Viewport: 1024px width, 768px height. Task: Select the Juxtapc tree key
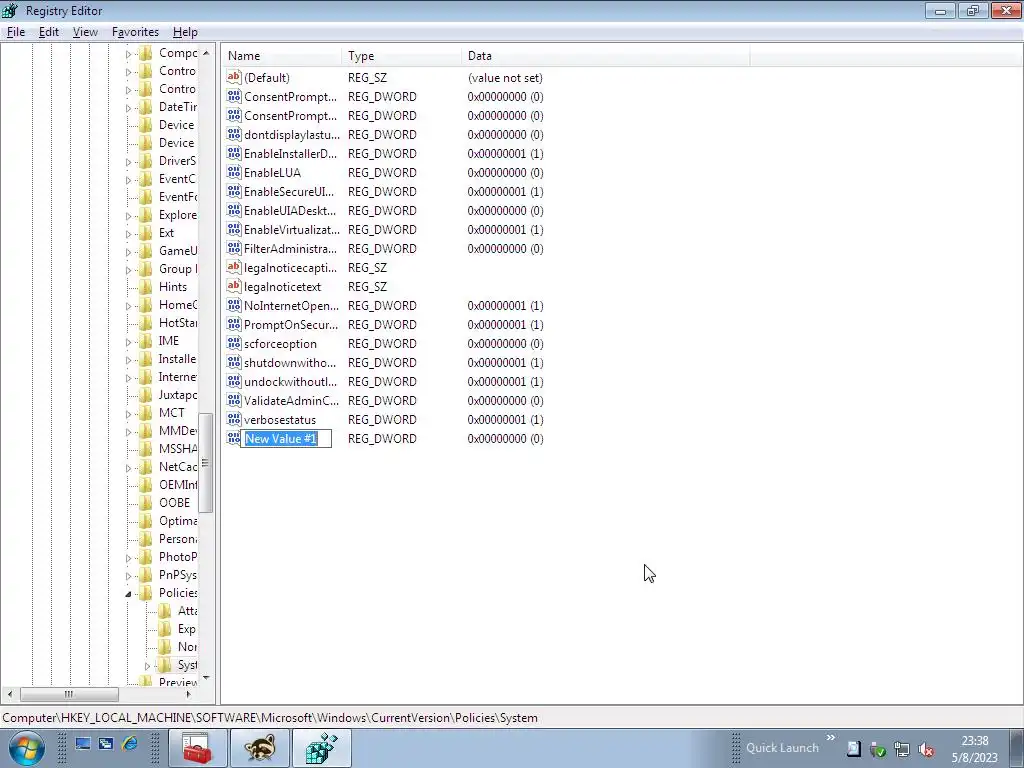(178, 394)
